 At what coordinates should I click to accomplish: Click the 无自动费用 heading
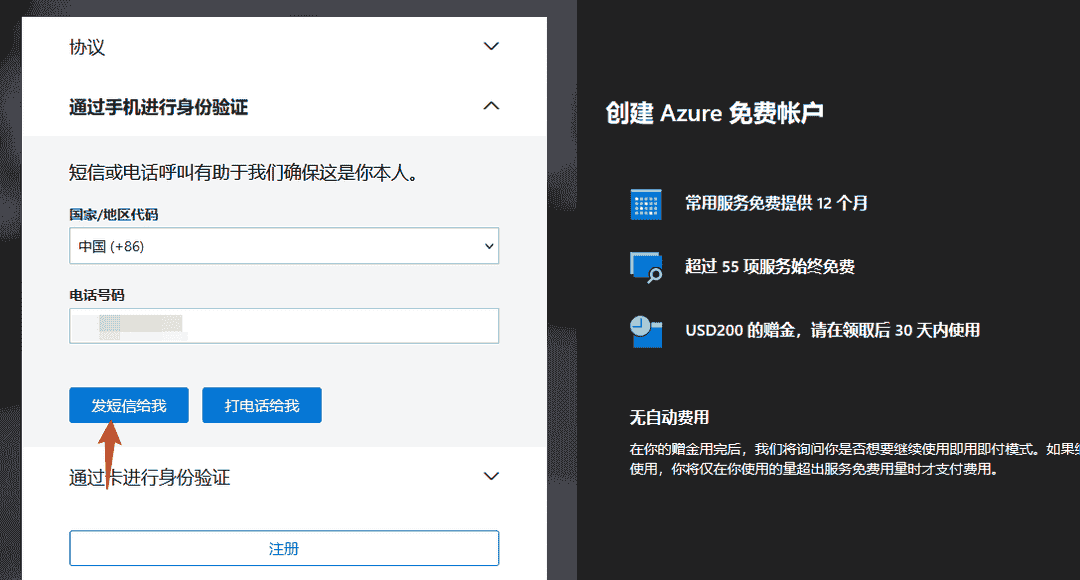[x=669, y=417]
